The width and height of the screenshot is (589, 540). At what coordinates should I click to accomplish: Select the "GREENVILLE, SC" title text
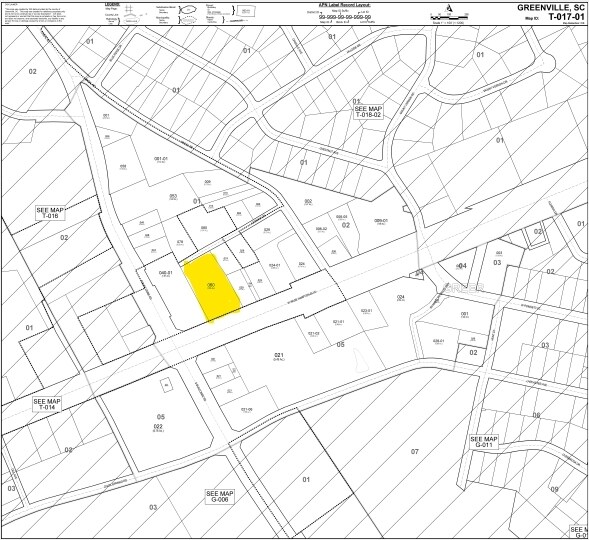(x=551, y=7)
